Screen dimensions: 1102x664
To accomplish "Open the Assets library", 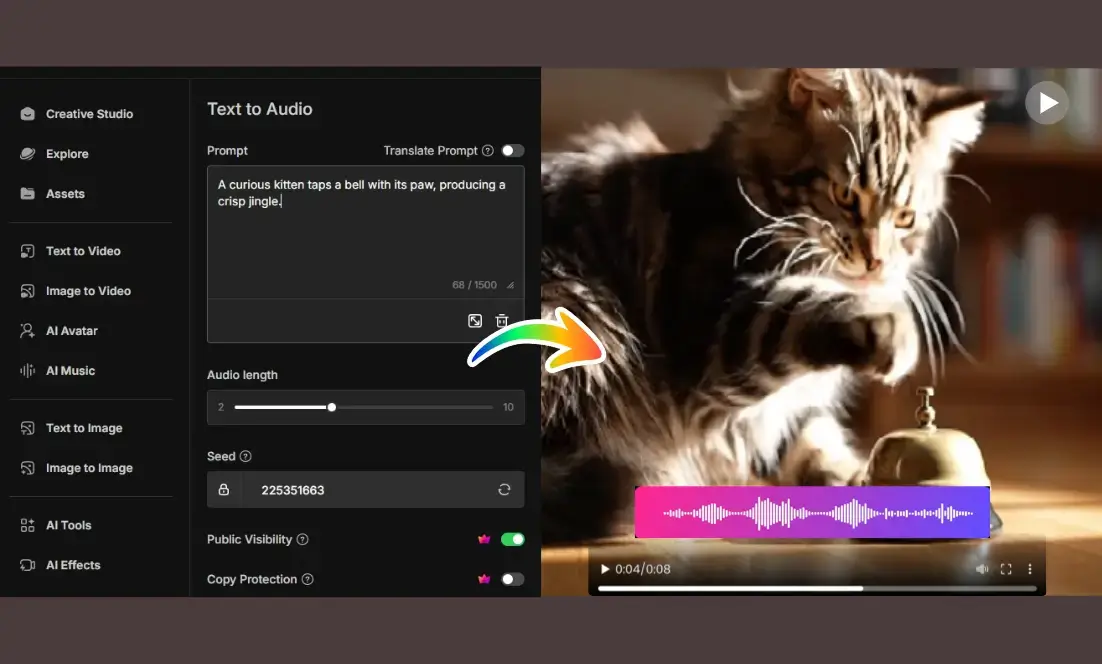I will coord(66,193).
